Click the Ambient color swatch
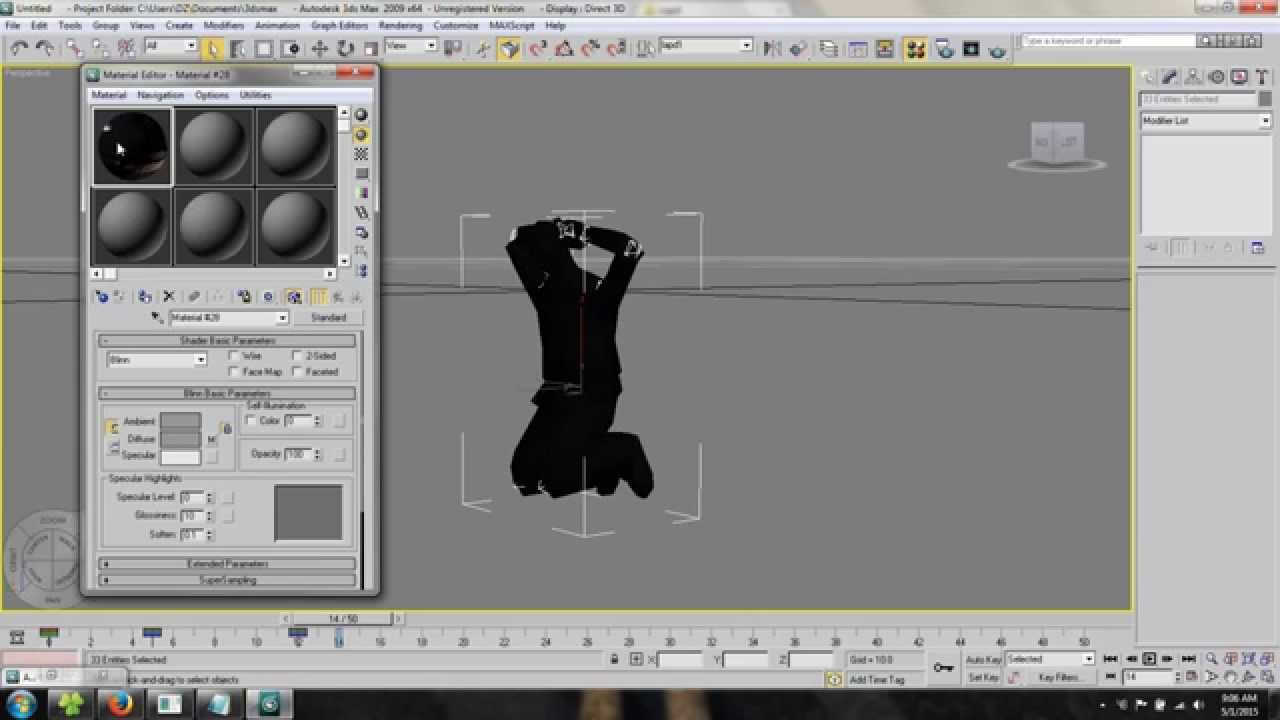 pos(180,421)
